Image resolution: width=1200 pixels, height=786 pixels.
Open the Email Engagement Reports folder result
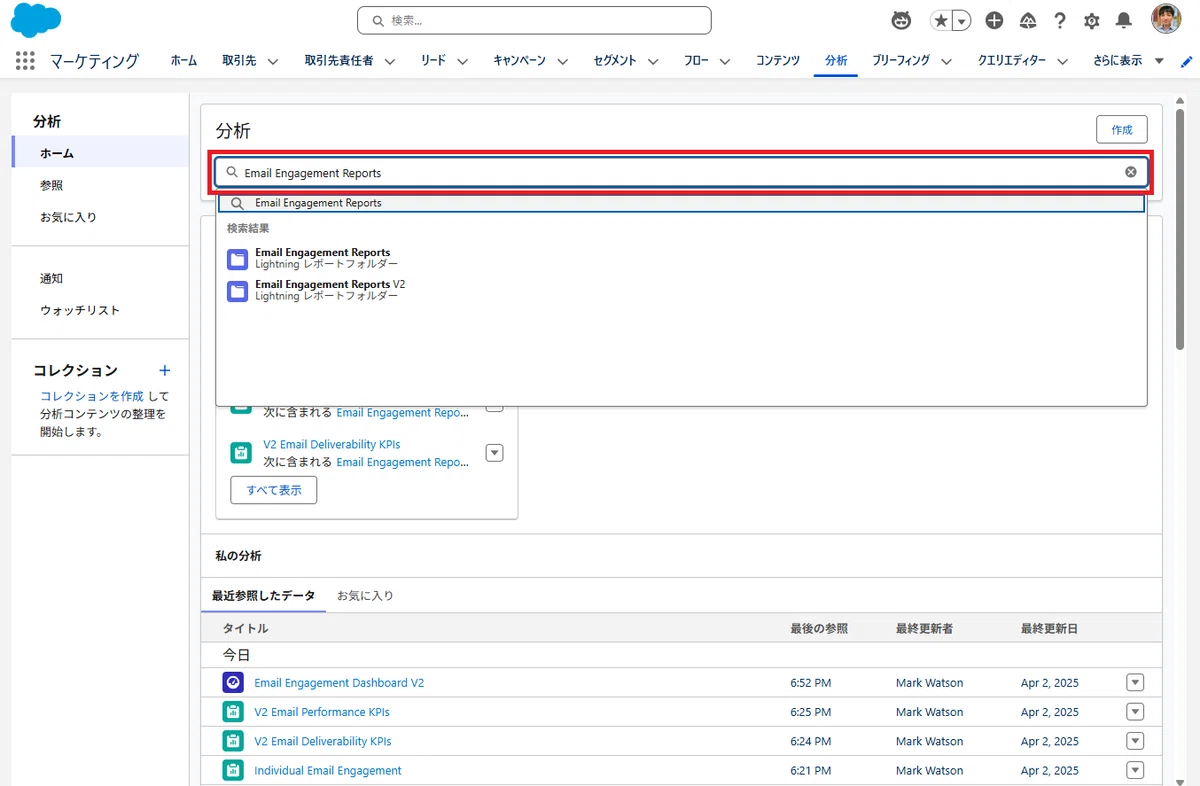point(680,259)
